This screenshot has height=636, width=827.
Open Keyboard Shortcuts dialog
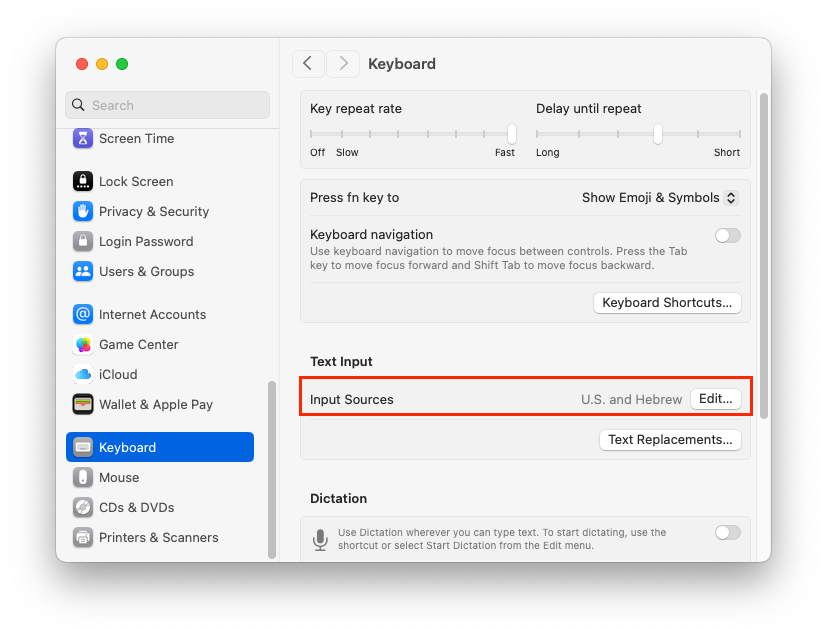[x=667, y=303]
